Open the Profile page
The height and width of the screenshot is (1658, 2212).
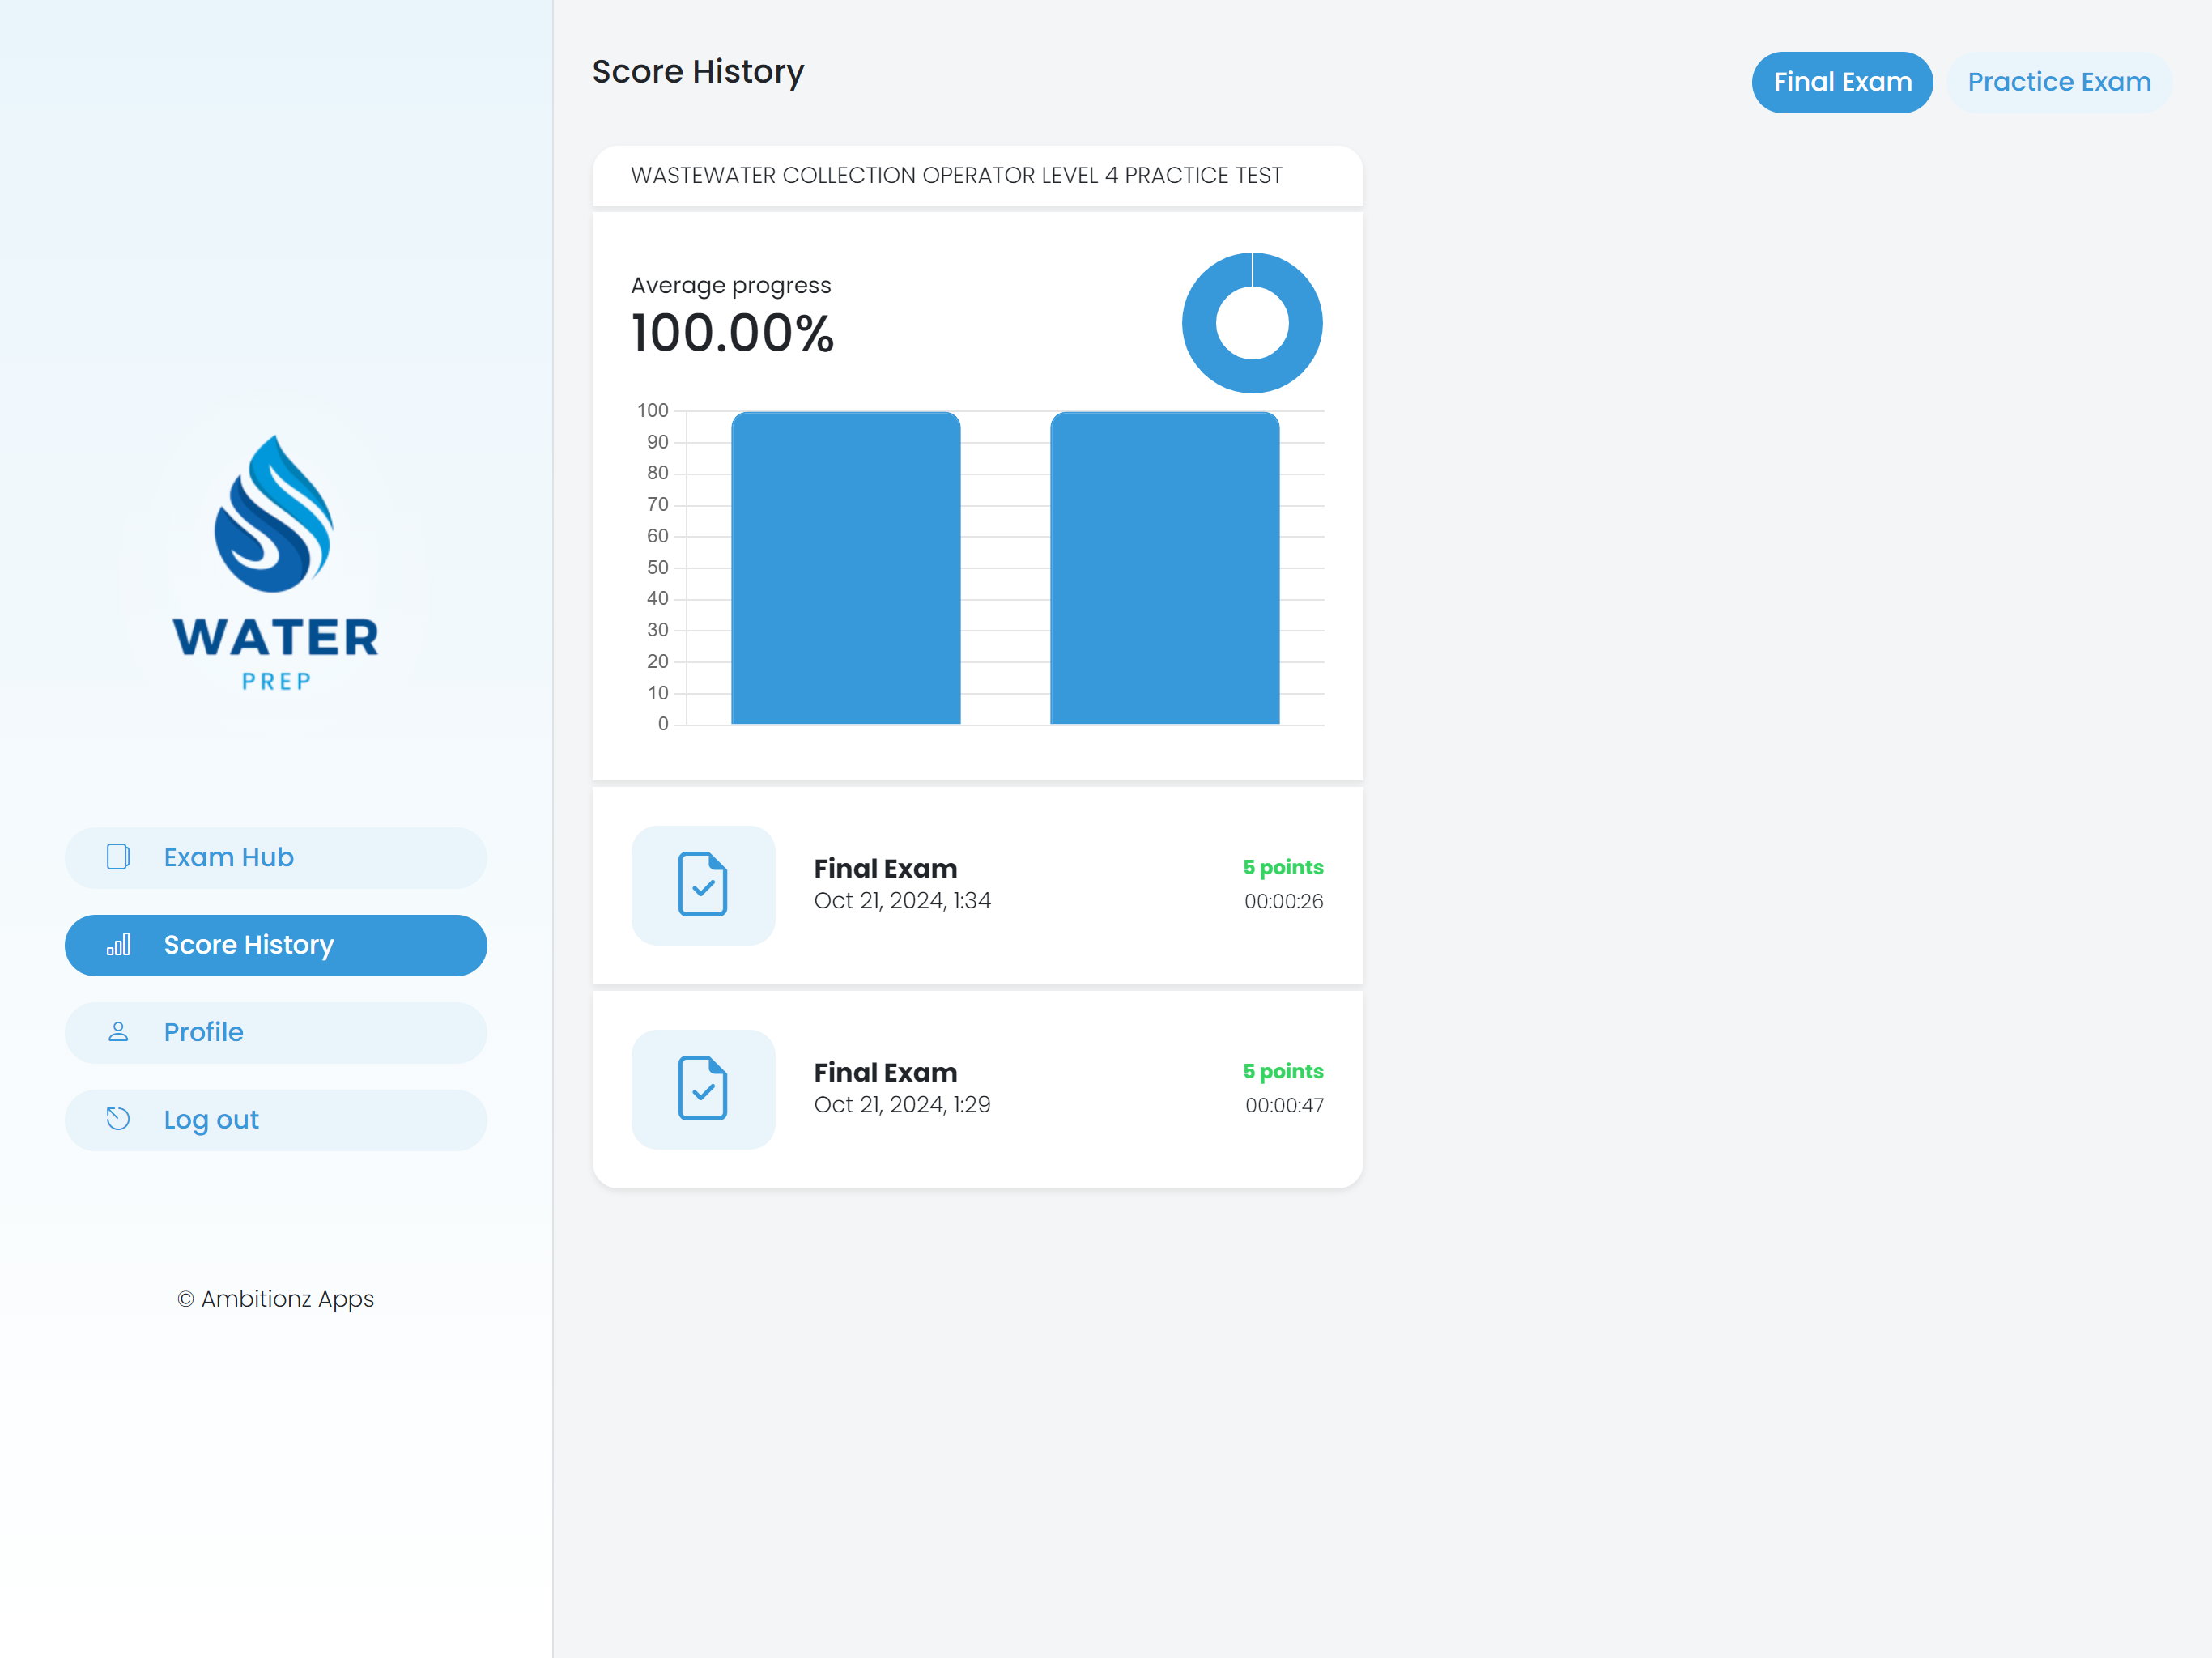276,1032
